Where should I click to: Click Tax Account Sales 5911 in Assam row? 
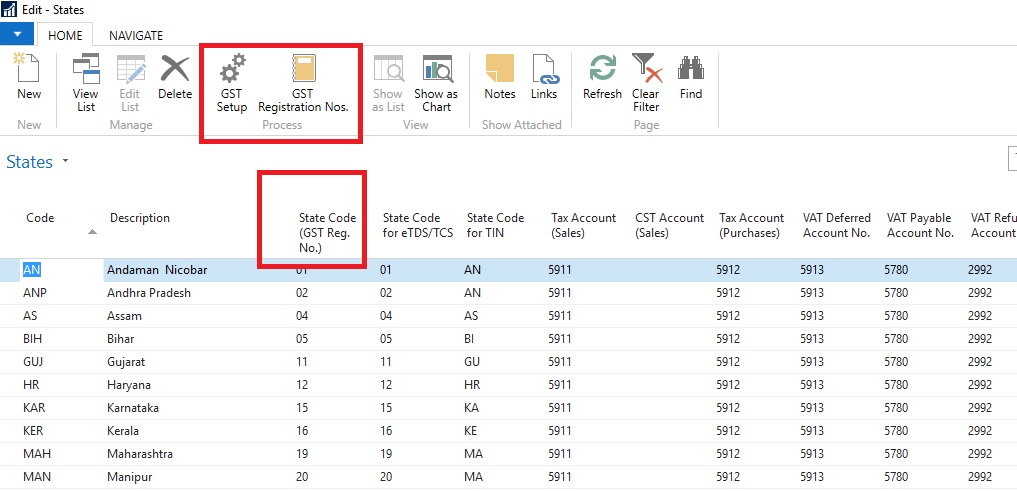(559, 316)
